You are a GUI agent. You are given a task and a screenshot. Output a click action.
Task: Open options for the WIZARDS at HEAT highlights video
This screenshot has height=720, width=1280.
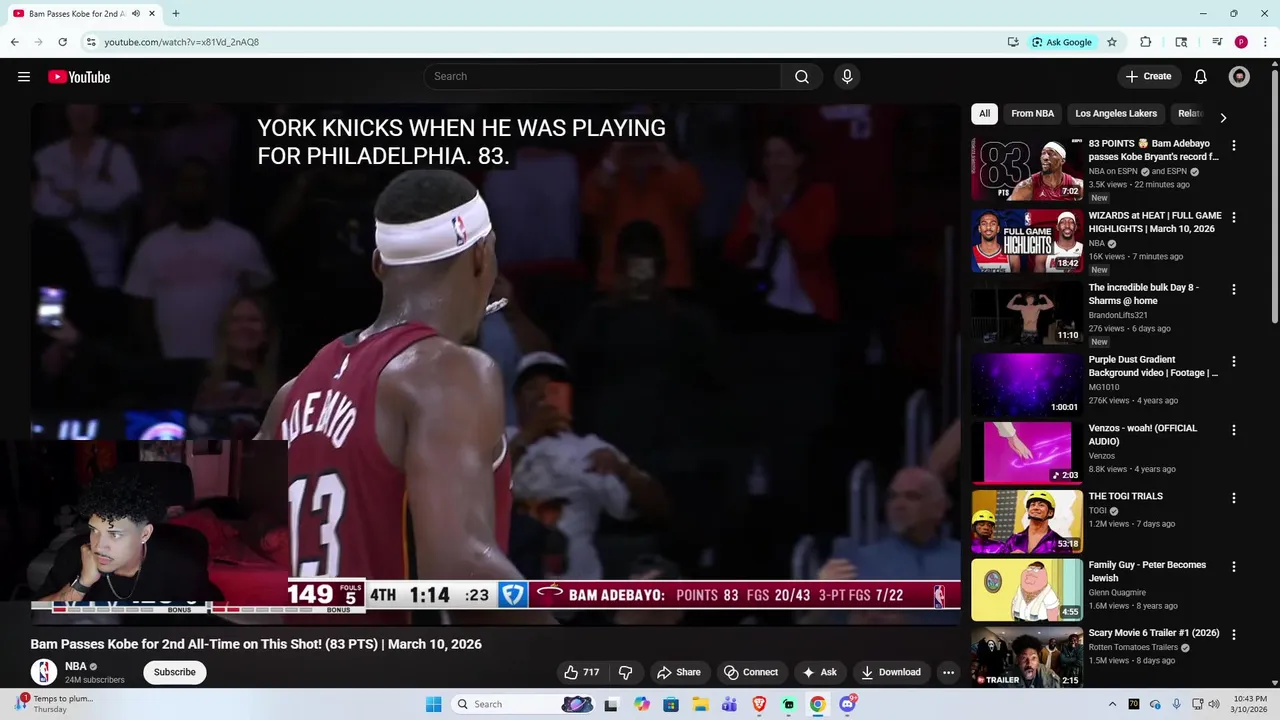1233,217
